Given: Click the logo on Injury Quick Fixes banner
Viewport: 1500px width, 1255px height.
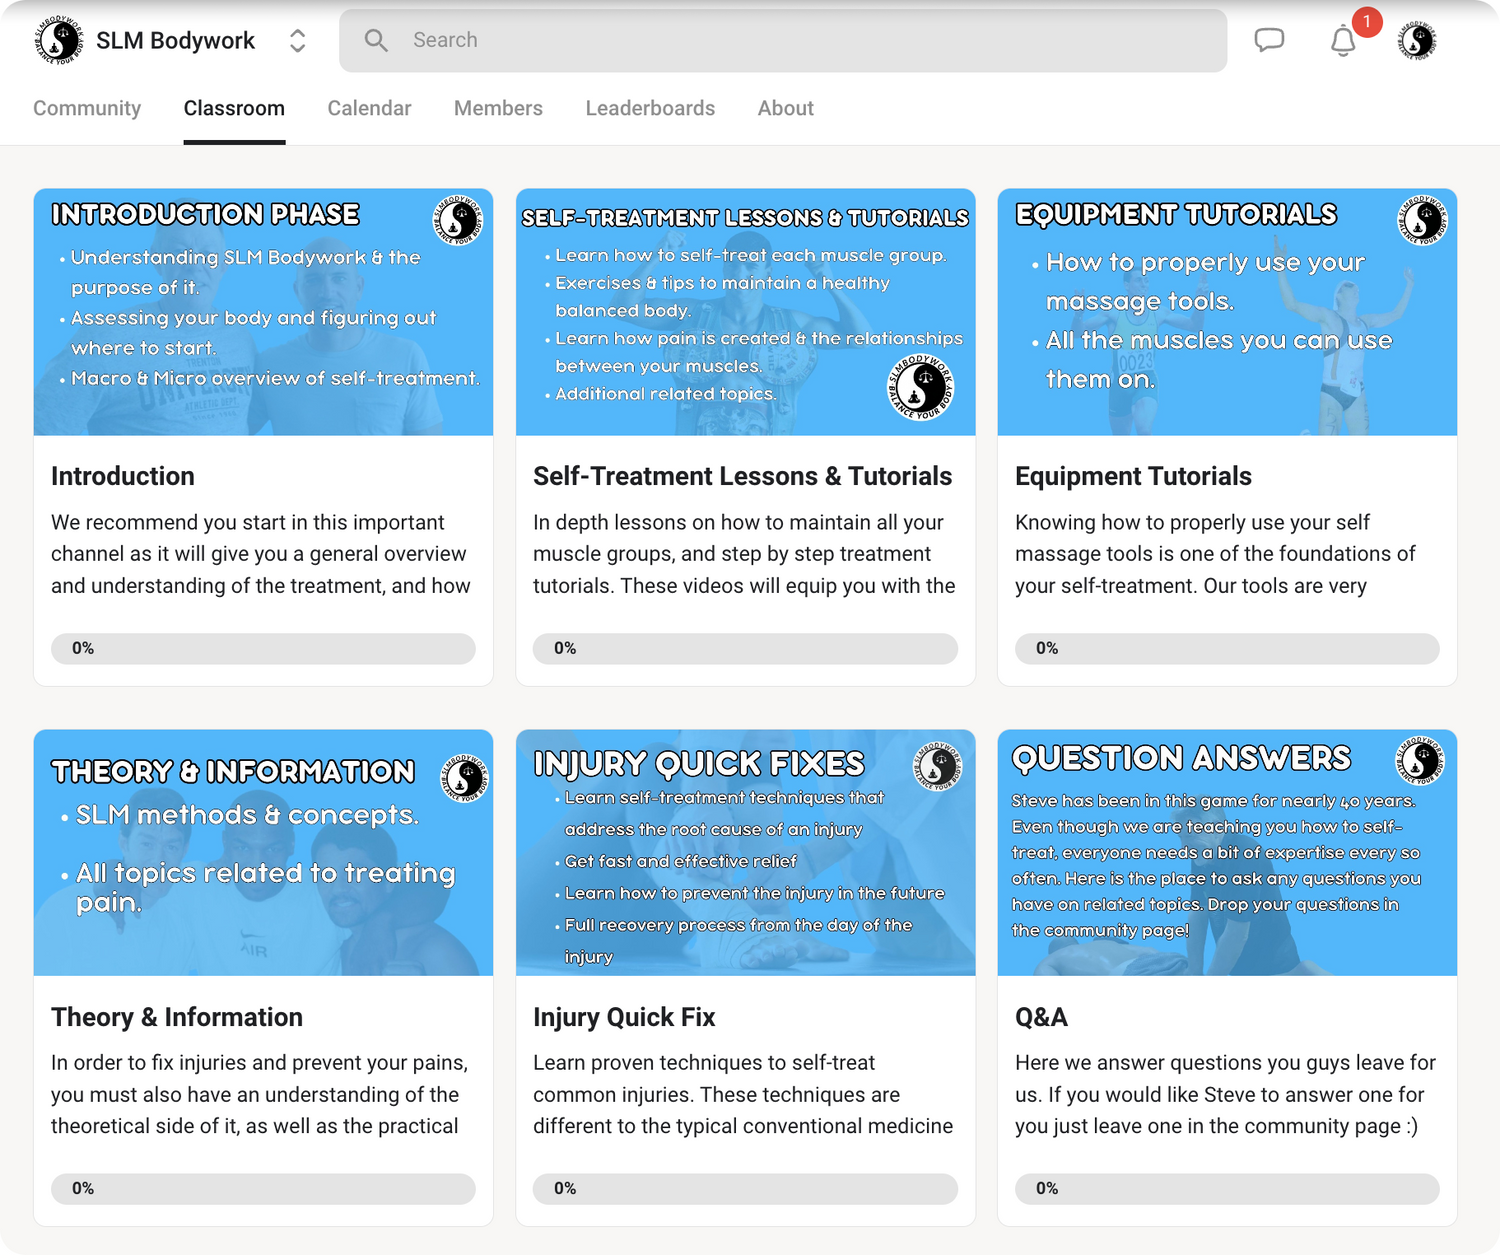Looking at the screenshot, I should click(x=937, y=767).
